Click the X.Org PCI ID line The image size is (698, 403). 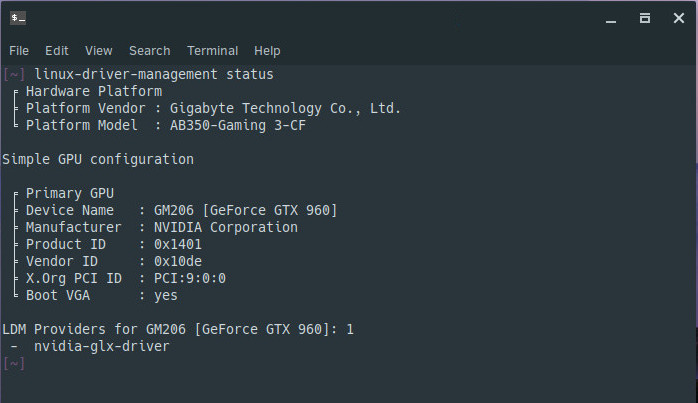[x=125, y=278]
